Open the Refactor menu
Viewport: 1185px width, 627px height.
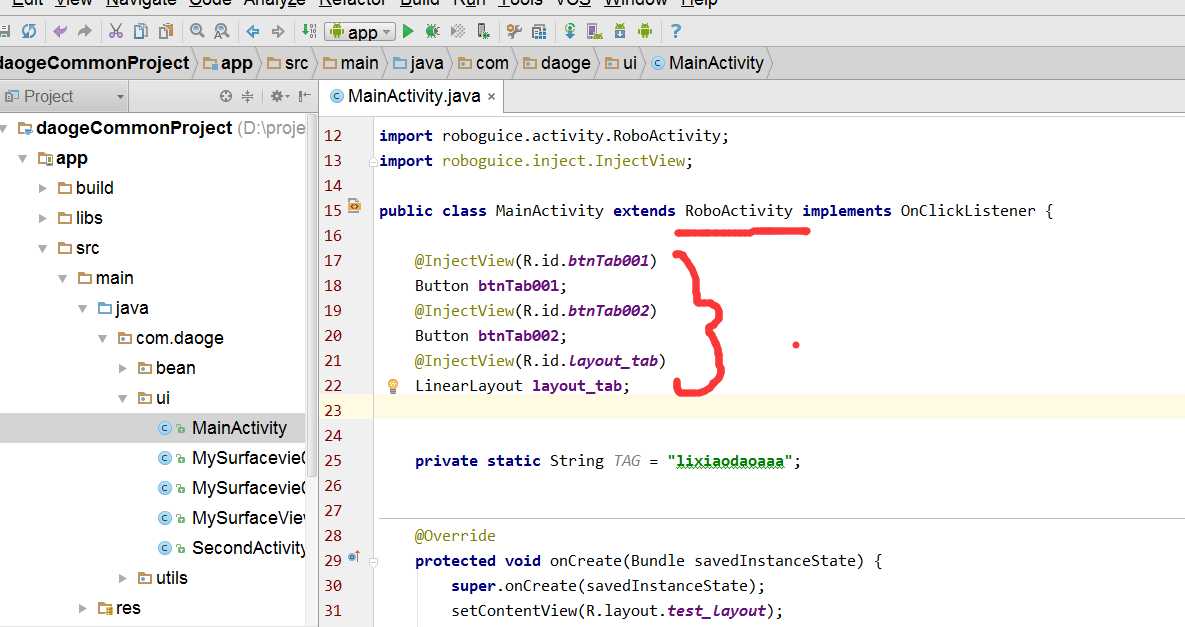point(352,2)
